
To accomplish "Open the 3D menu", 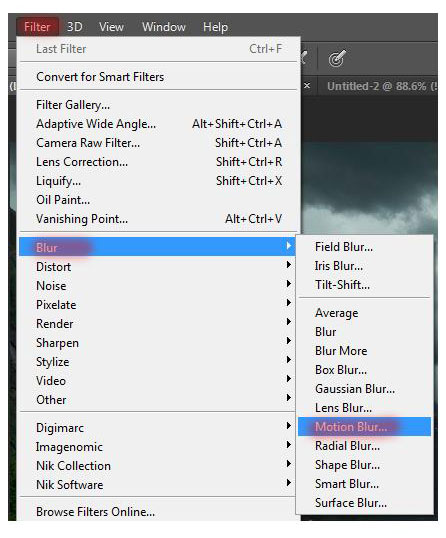I will coord(74,27).
